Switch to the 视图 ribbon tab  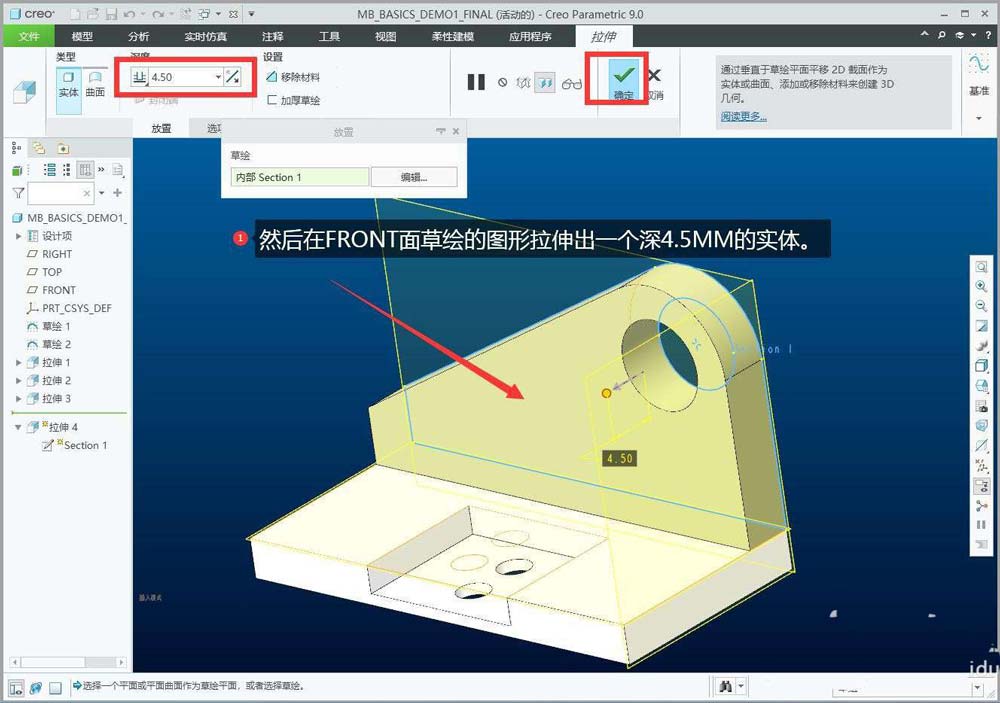385,36
